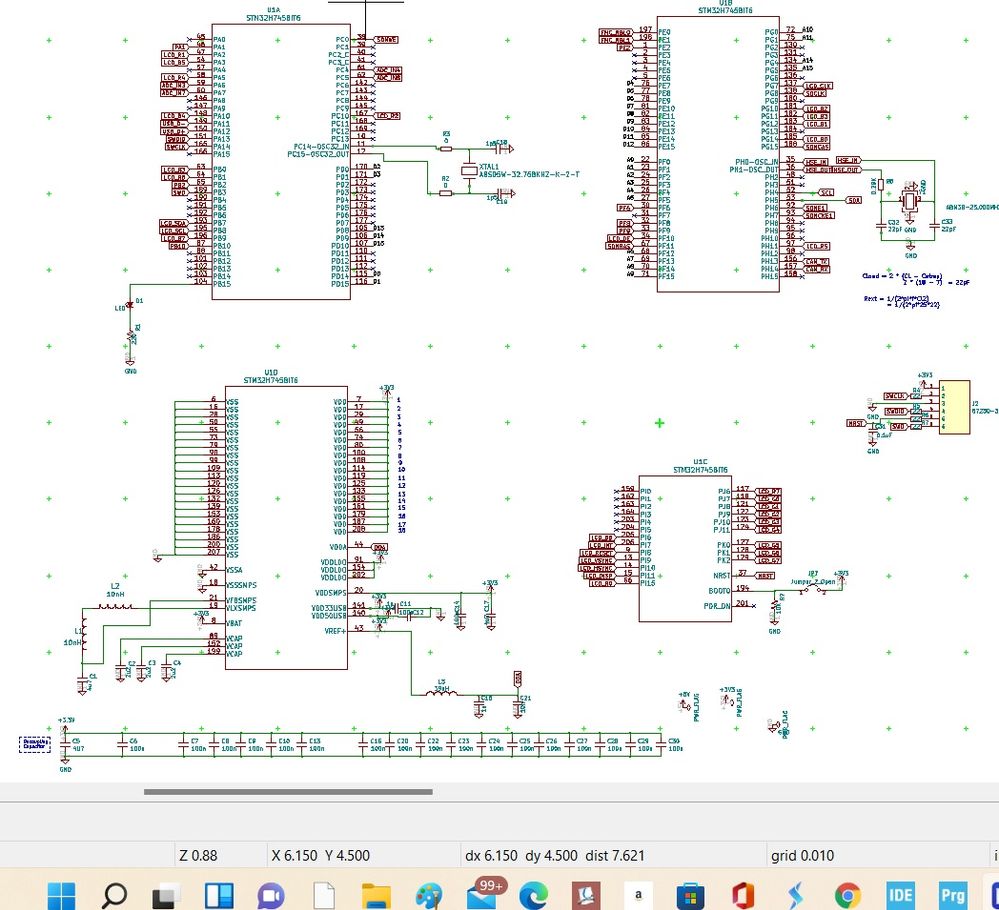Click the CAN_TX net label
The width and height of the screenshot is (999, 910).
point(818,262)
